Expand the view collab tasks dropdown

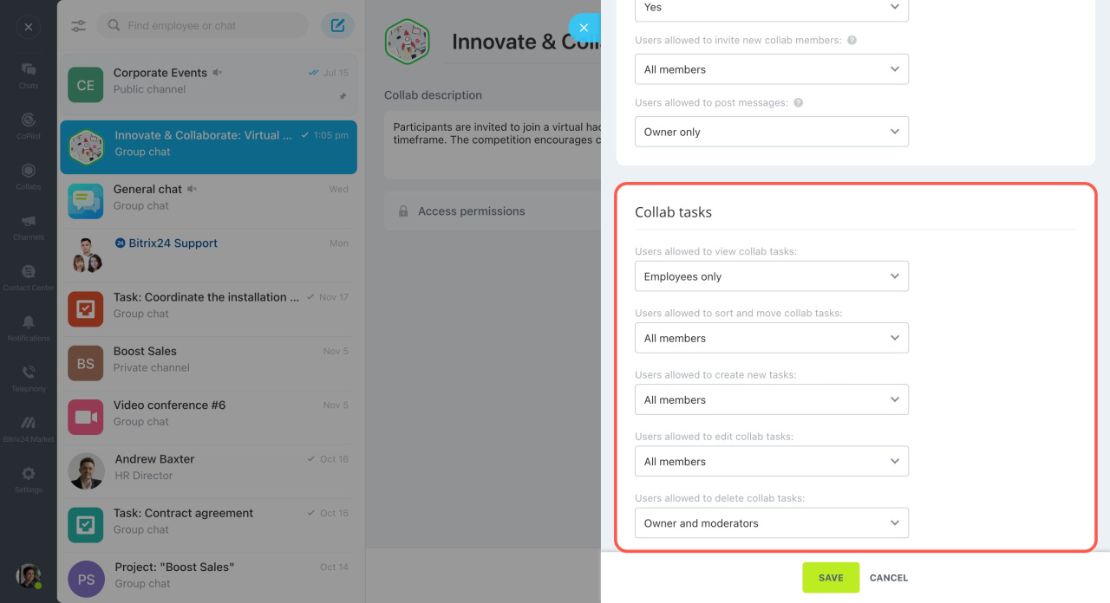[x=772, y=277]
